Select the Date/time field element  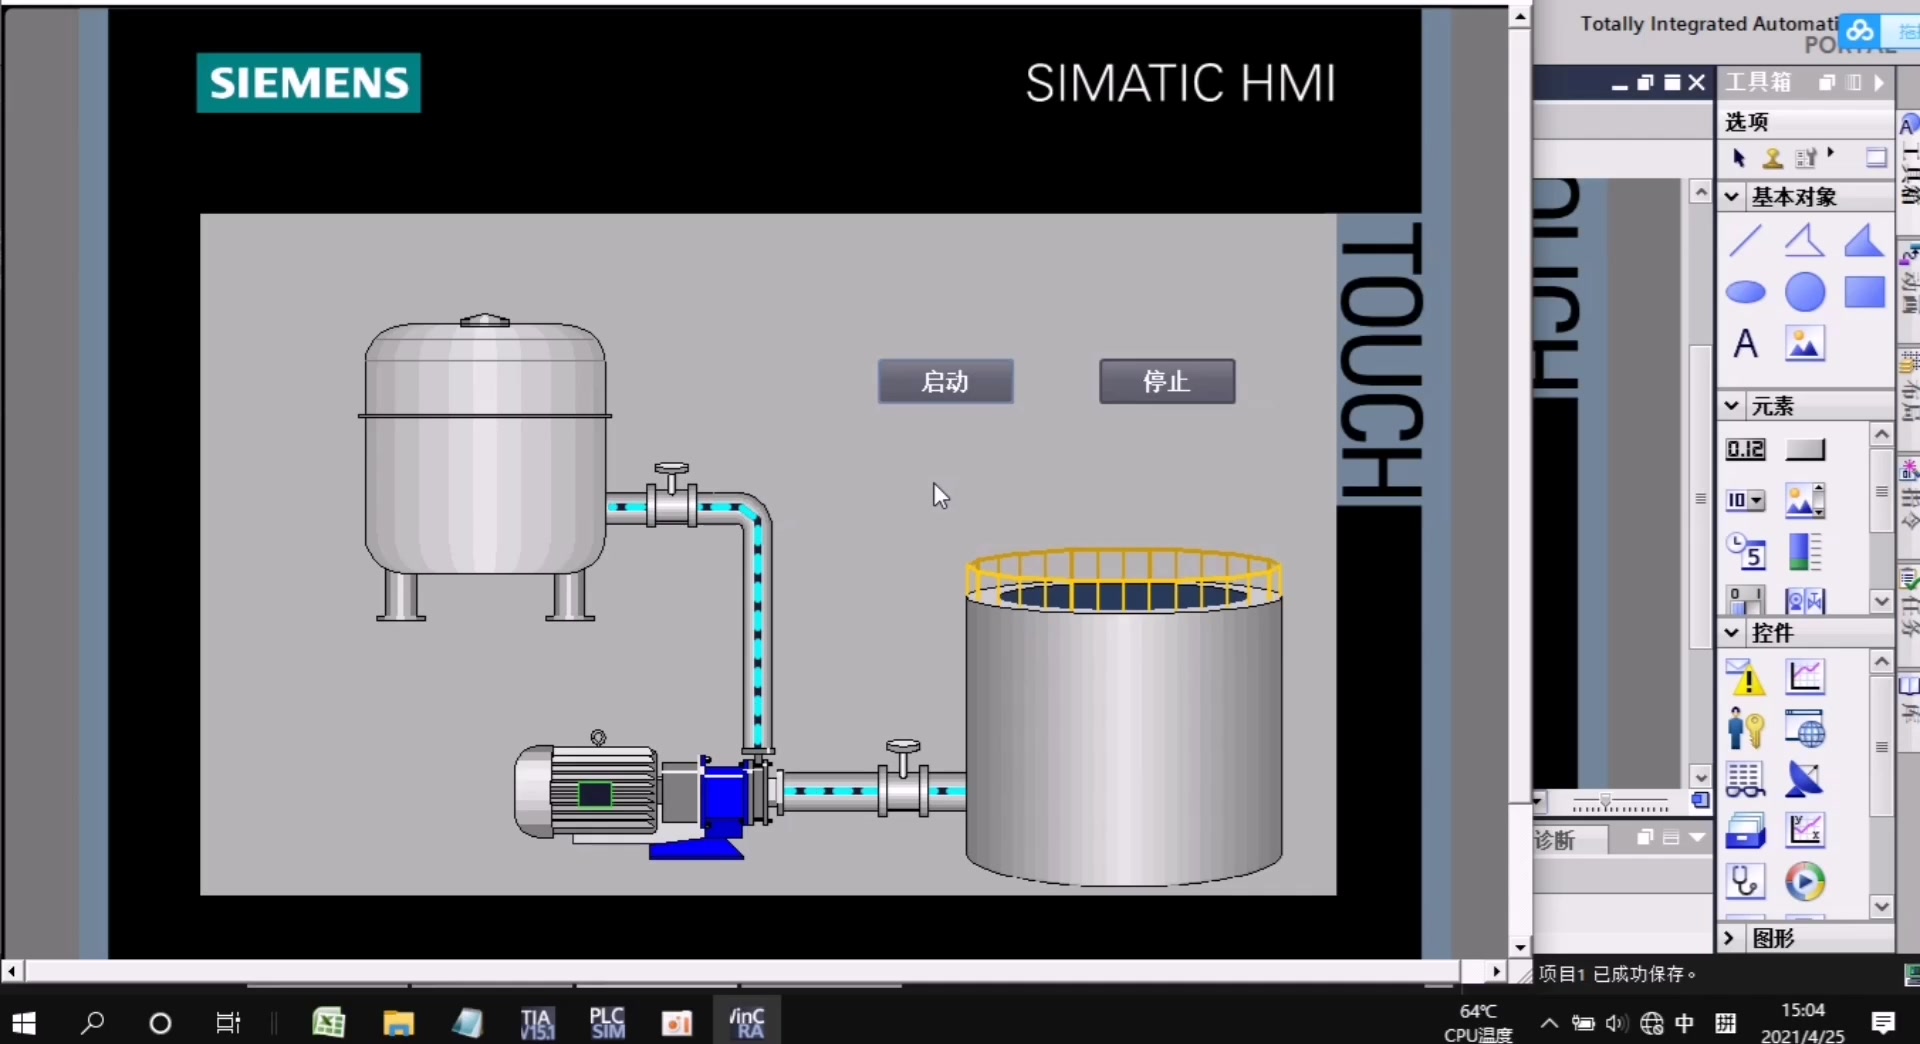point(1746,551)
